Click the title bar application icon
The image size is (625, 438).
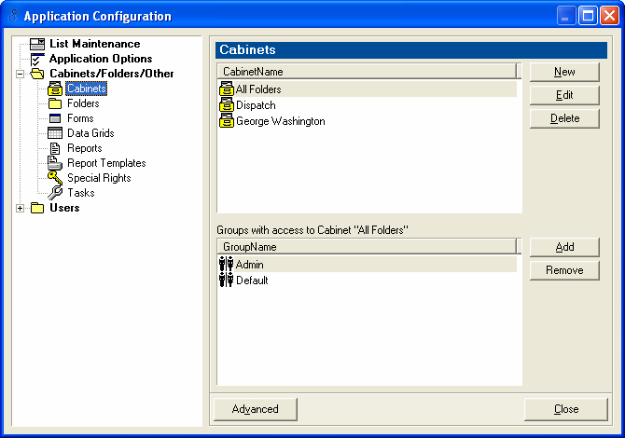14,16
